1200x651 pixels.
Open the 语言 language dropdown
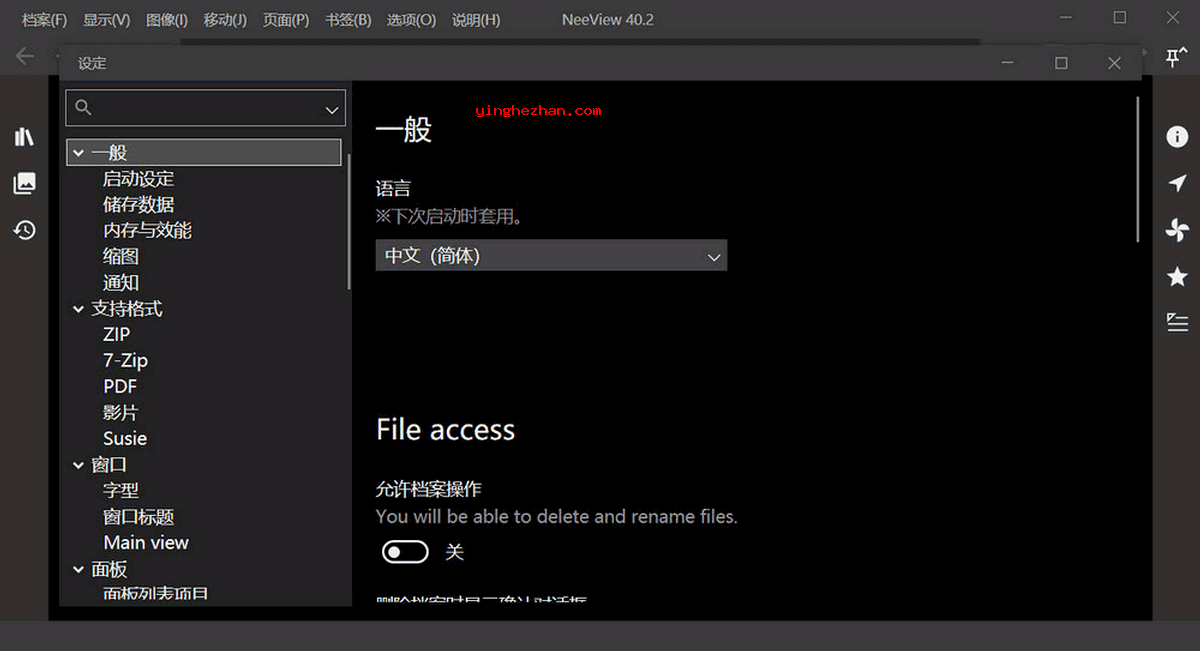click(551, 255)
